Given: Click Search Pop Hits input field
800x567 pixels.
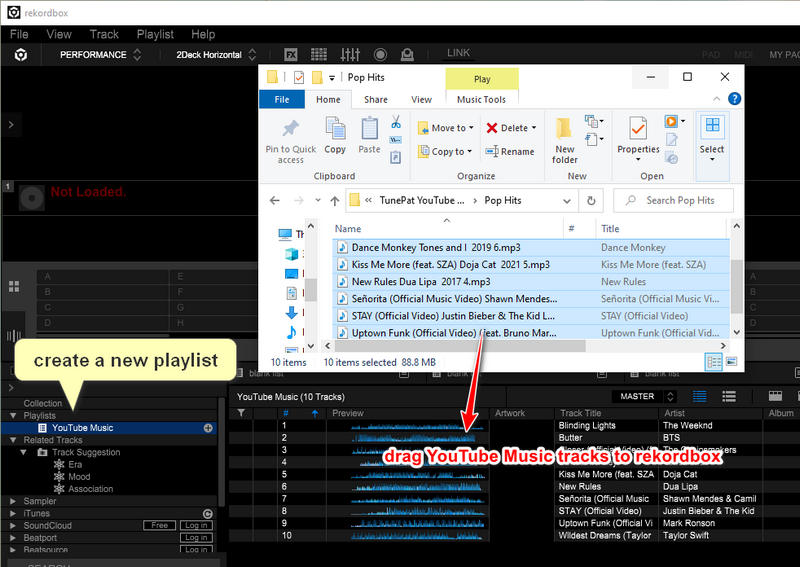Looking at the screenshot, I should (673, 201).
